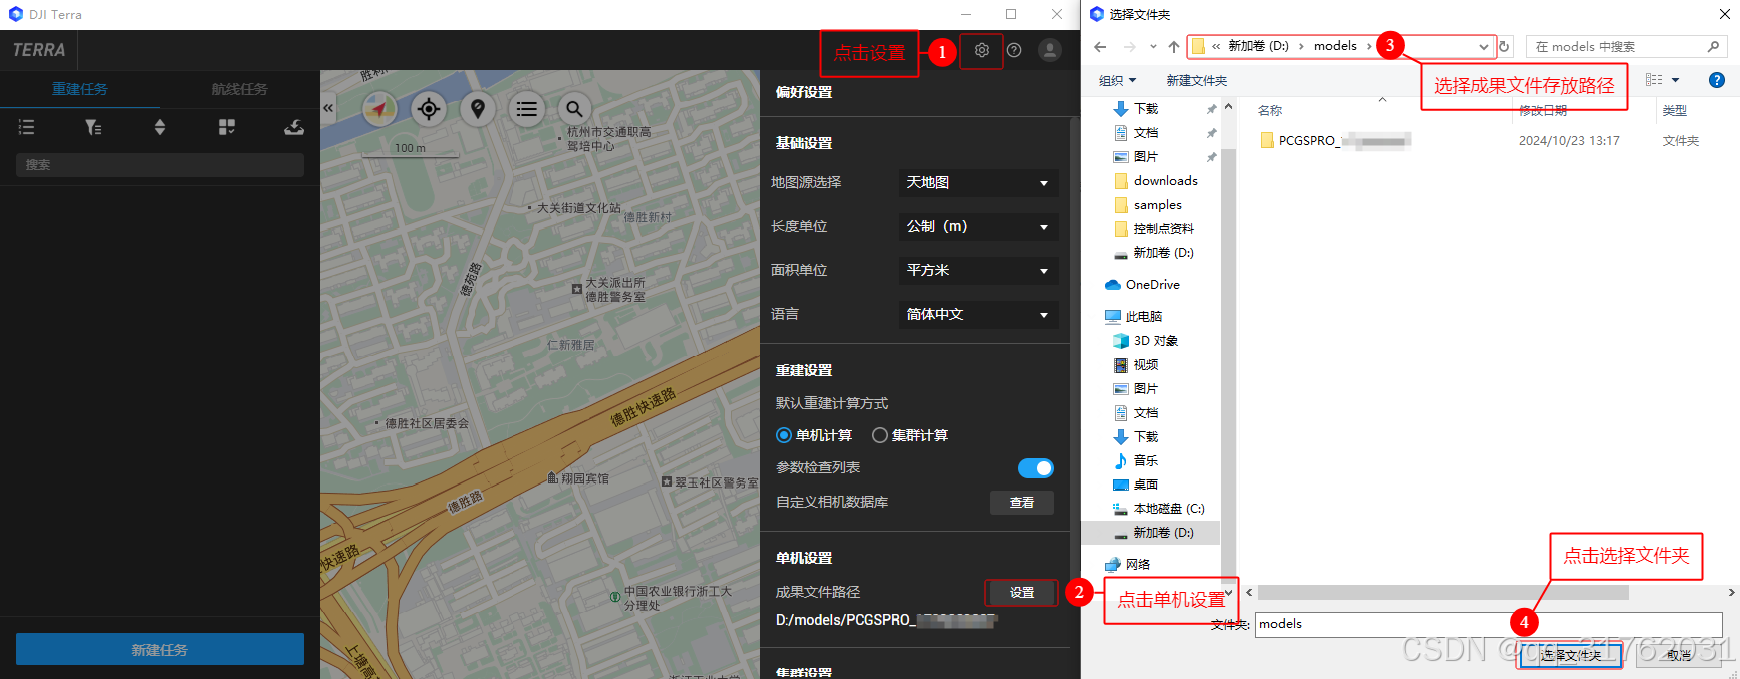Click the 新建任务 button
Viewport: 1740px width, 679px height.
[x=160, y=650]
